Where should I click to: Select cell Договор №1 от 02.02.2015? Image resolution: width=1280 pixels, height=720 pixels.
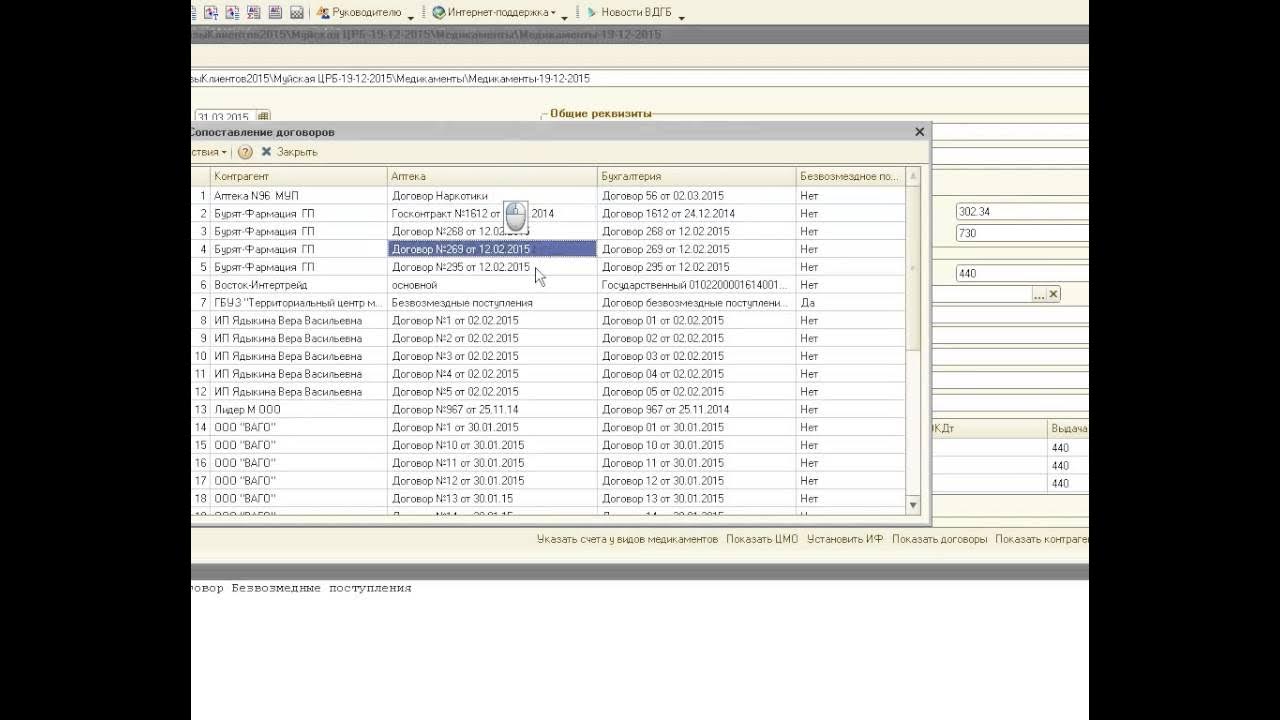[x=492, y=321]
